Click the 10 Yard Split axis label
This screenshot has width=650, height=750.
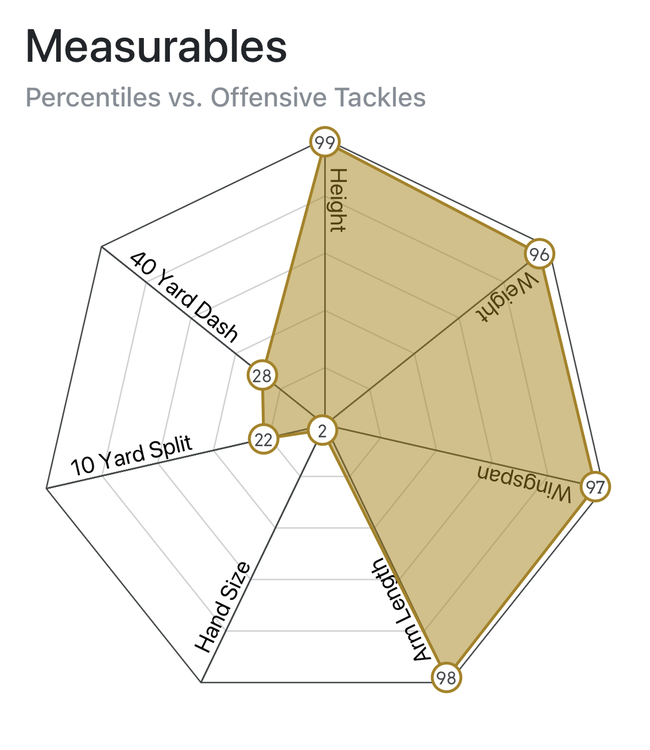(x=132, y=455)
